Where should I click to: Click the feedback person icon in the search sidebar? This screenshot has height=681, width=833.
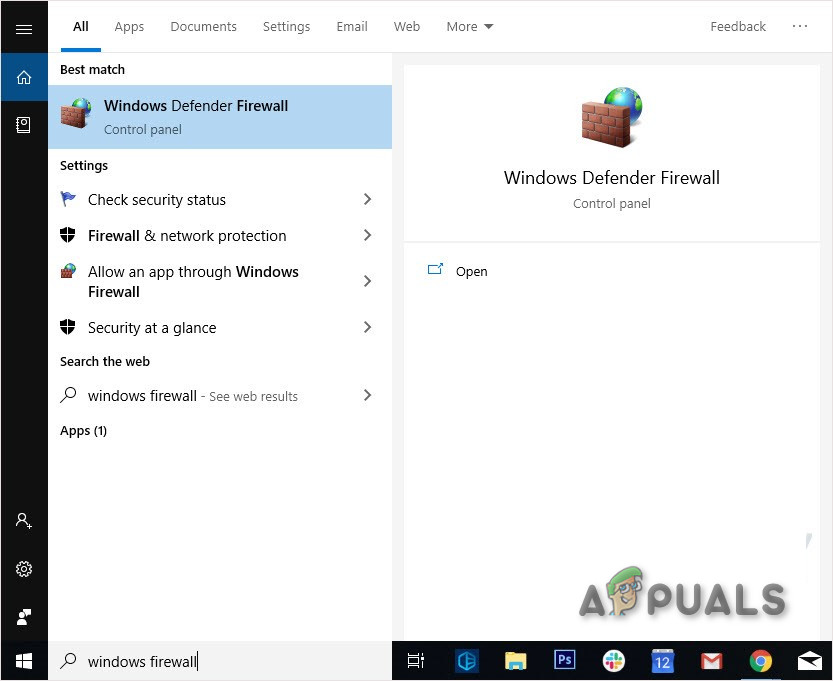coord(24,617)
